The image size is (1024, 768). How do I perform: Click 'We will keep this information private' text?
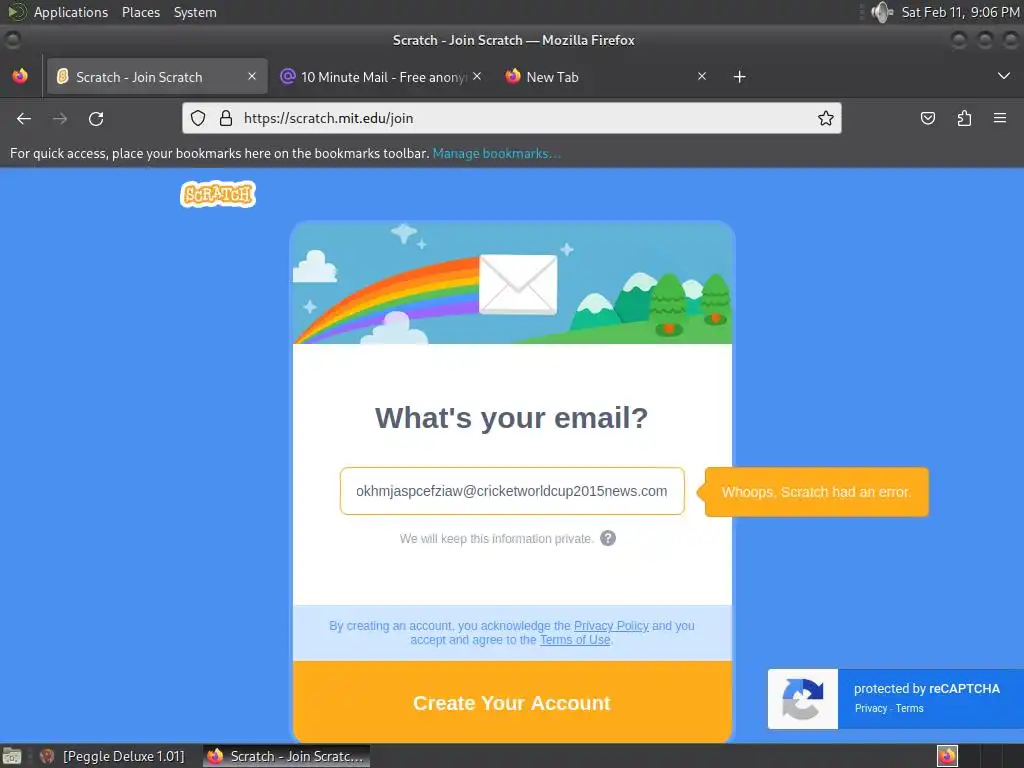coord(496,539)
